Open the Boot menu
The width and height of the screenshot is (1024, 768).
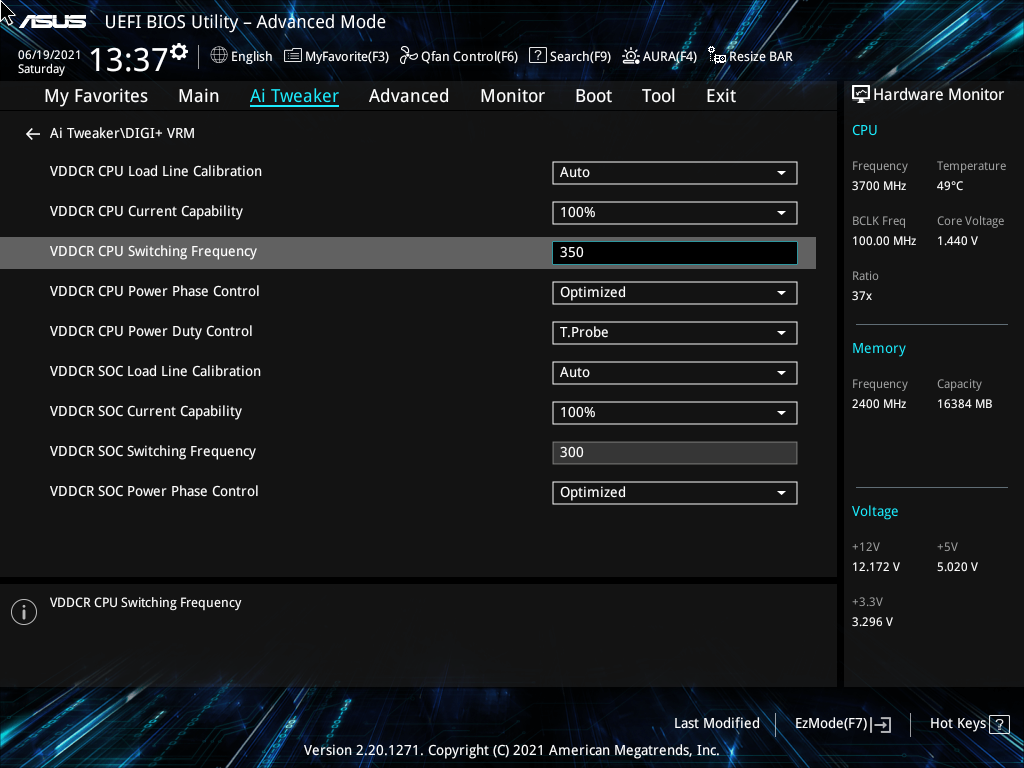[593, 95]
